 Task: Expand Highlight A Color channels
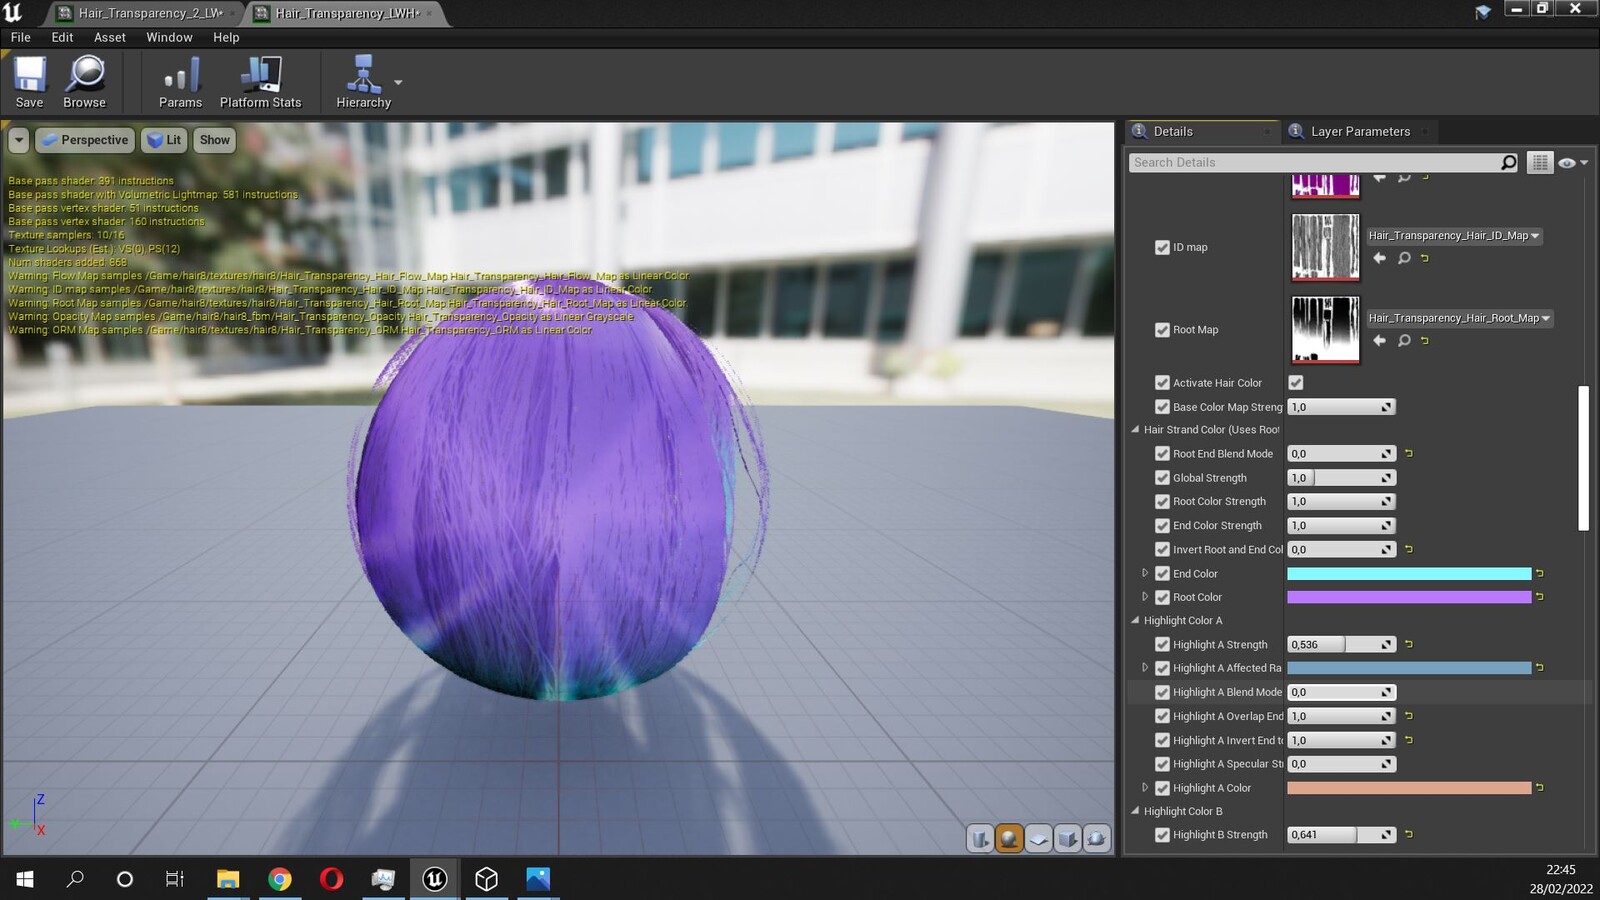[x=1145, y=787]
